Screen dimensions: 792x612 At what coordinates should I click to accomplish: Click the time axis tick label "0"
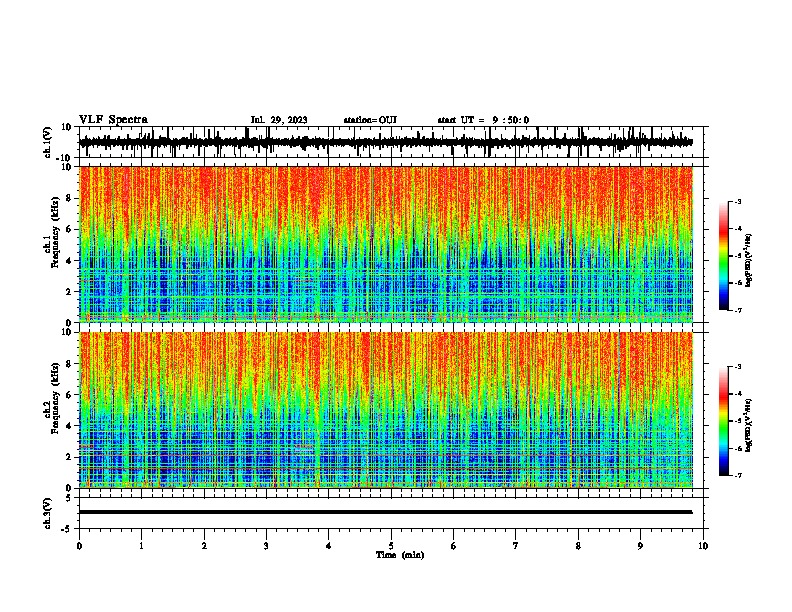tap(79, 546)
